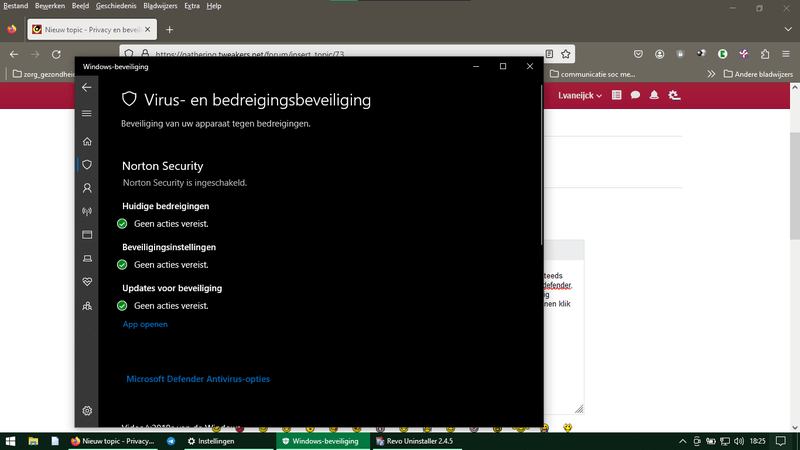Open the Beeld menu
800x450 pixels.
coord(81,6)
